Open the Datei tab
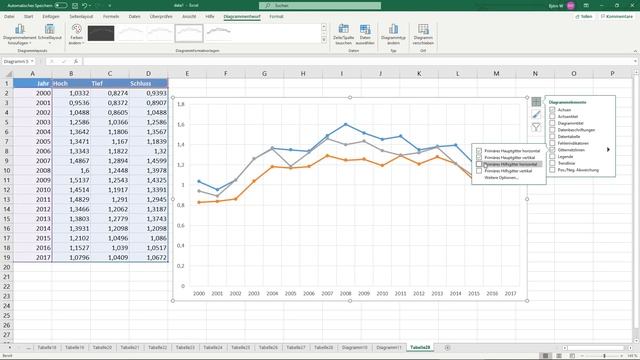 [x=9, y=16]
